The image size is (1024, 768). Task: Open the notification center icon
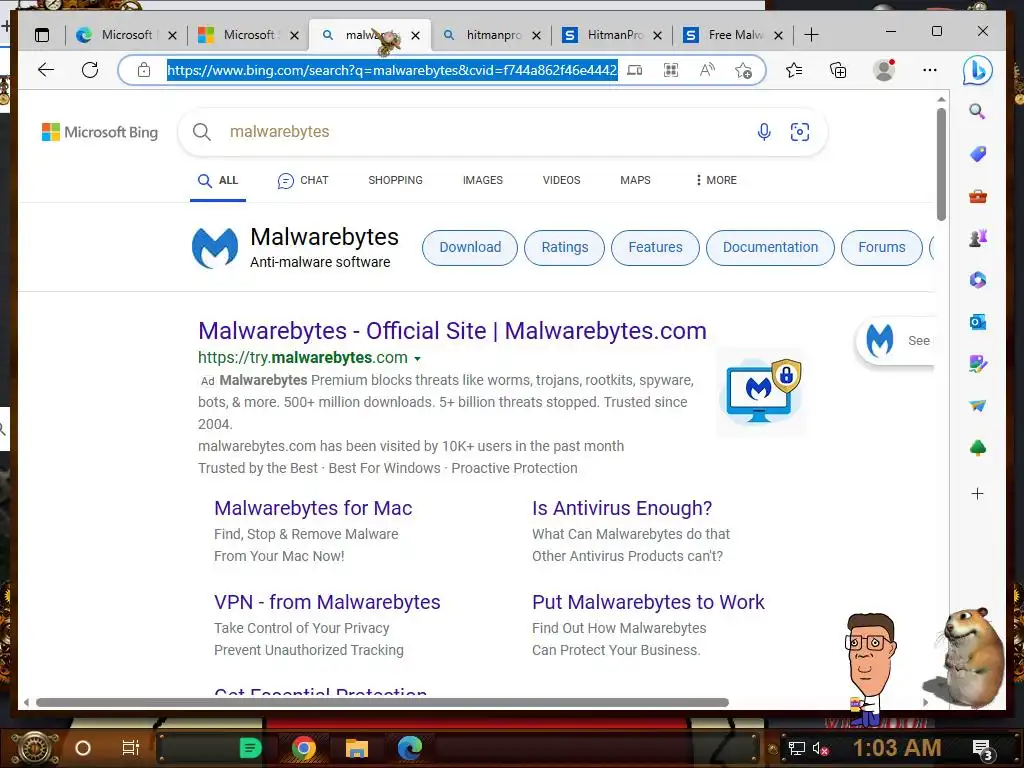[x=982, y=750]
